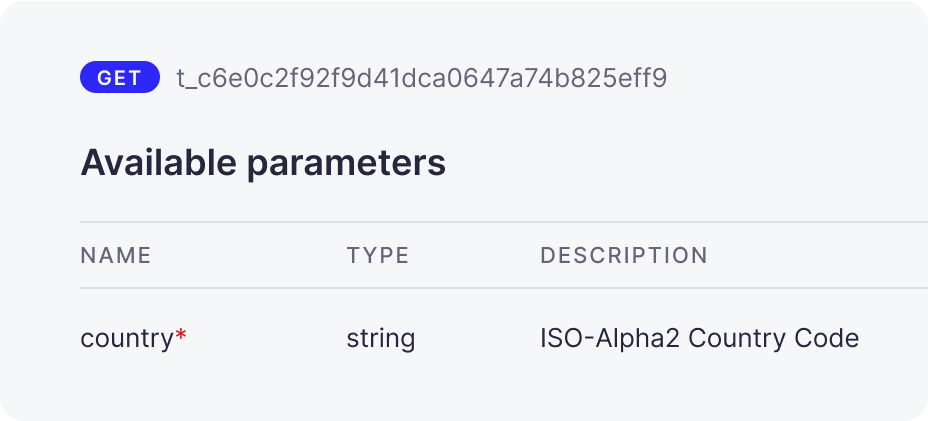Select the endpoint ID t_c6e0c2f92f9d41dca0647a74b825eff9
This screenshot has width=928, height=421.
click(422, 78)
